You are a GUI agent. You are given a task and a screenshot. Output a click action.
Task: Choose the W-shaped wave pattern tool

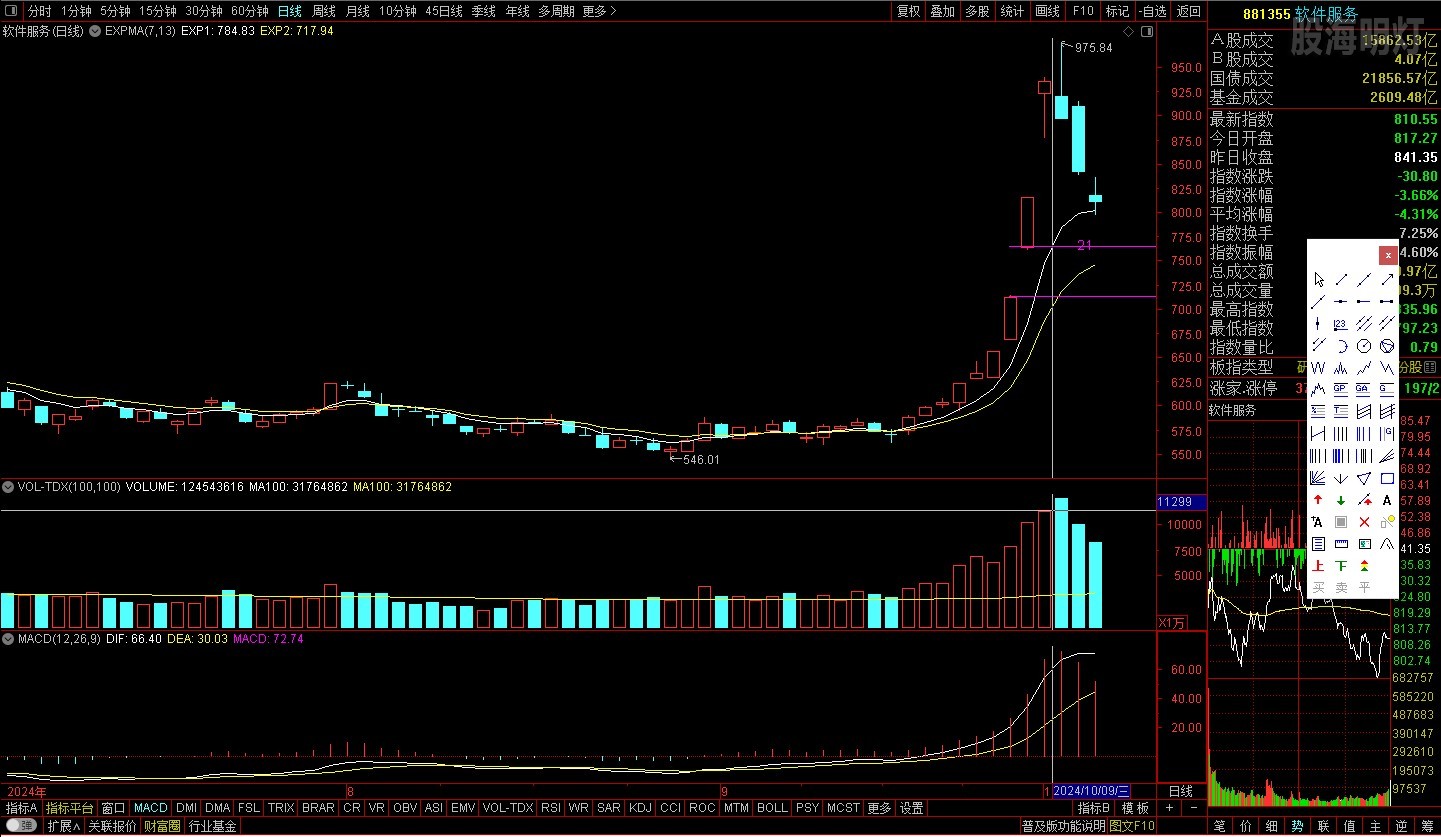pos(1317,367)
